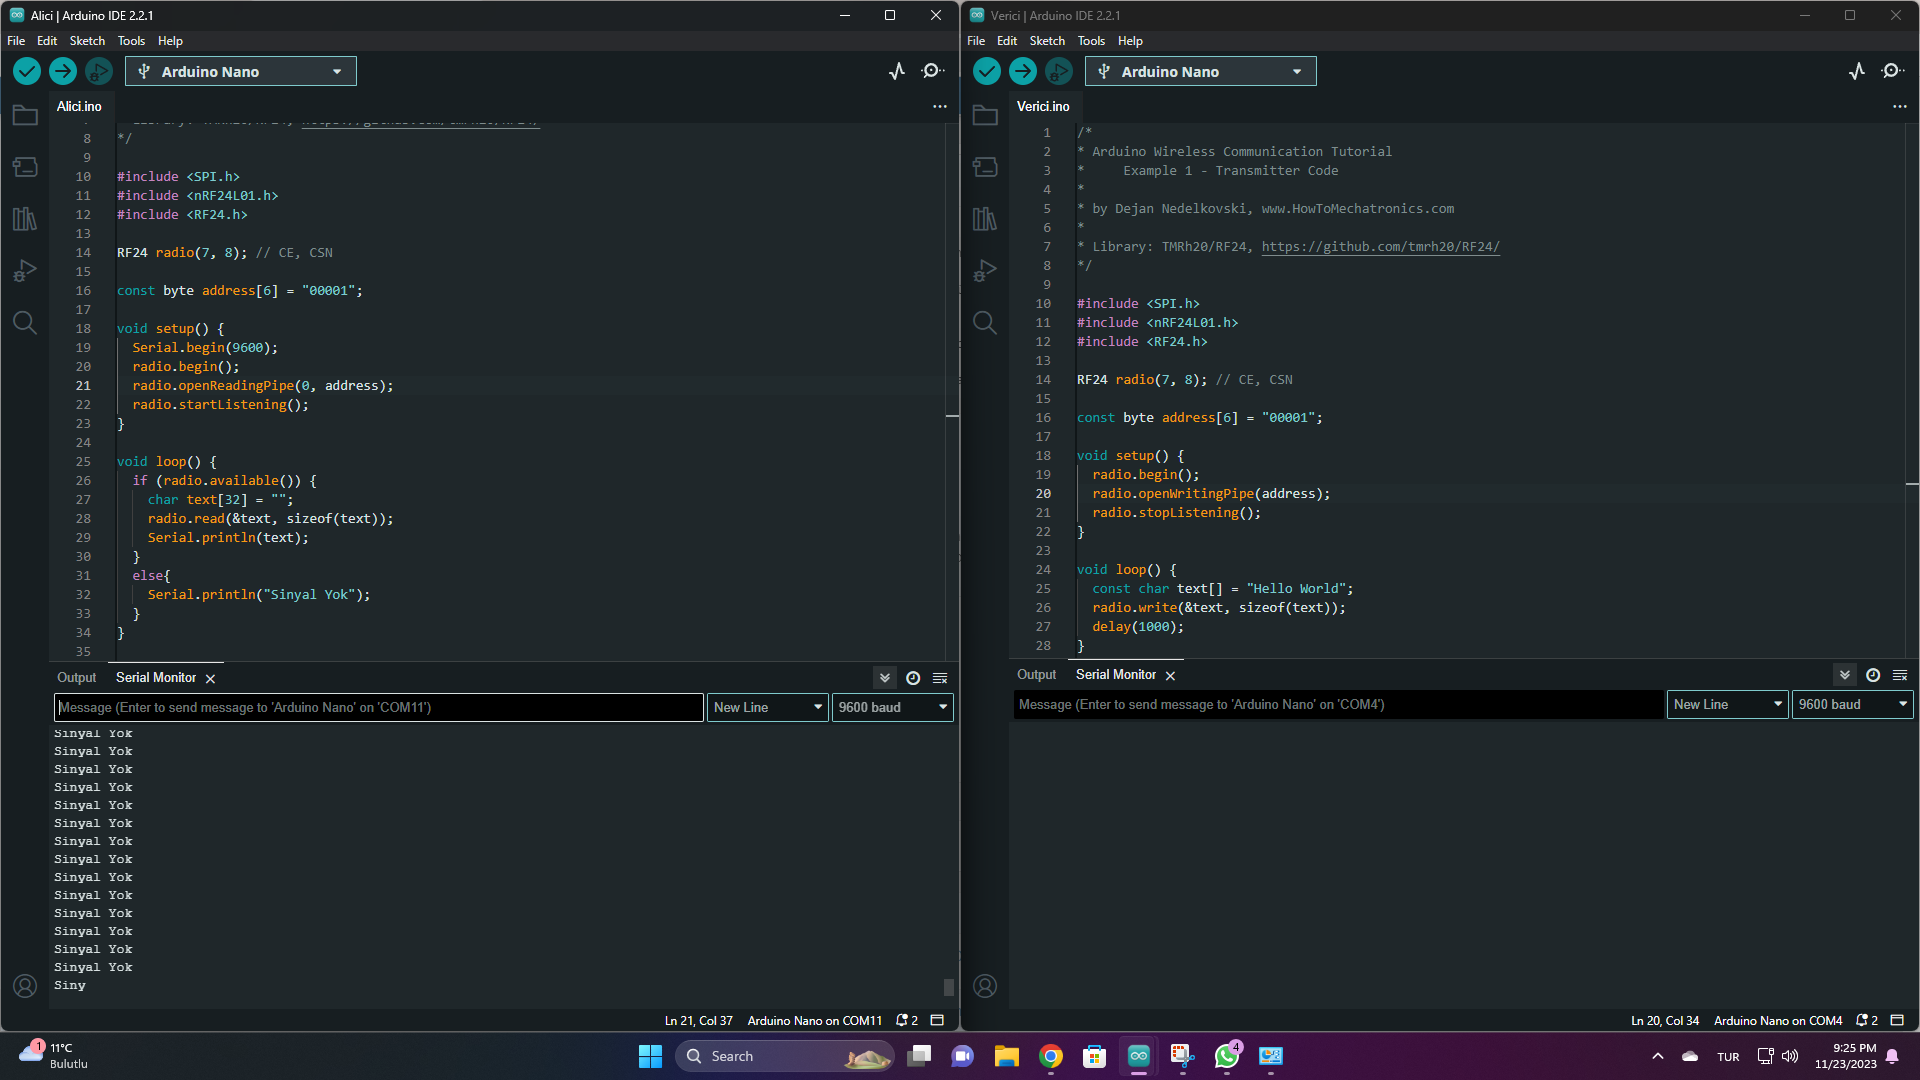Select Verici.ino editor tab
This screenshot has width=1920, height=1080.
pyautogui.click(x=1043, y=106)
